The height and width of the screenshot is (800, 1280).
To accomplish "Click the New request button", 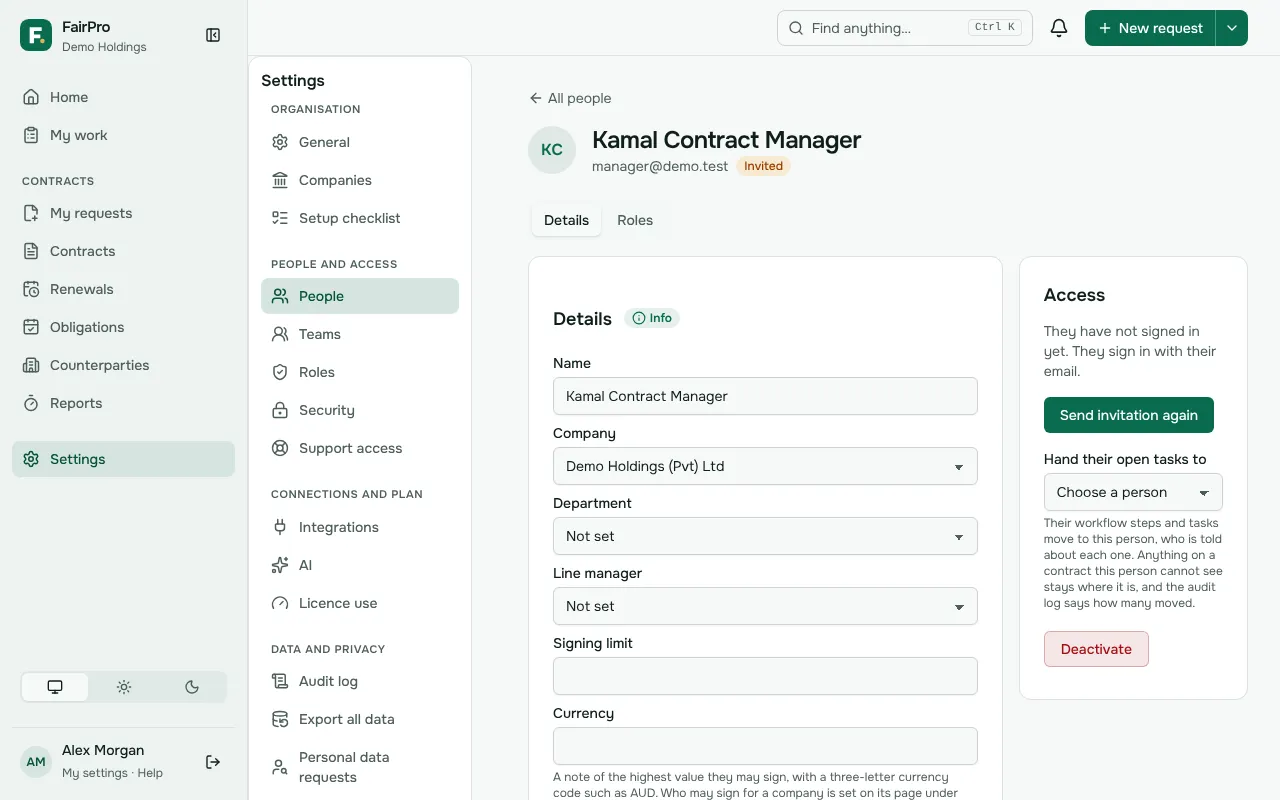I will pyautogui.click(x=1150, y=28).
